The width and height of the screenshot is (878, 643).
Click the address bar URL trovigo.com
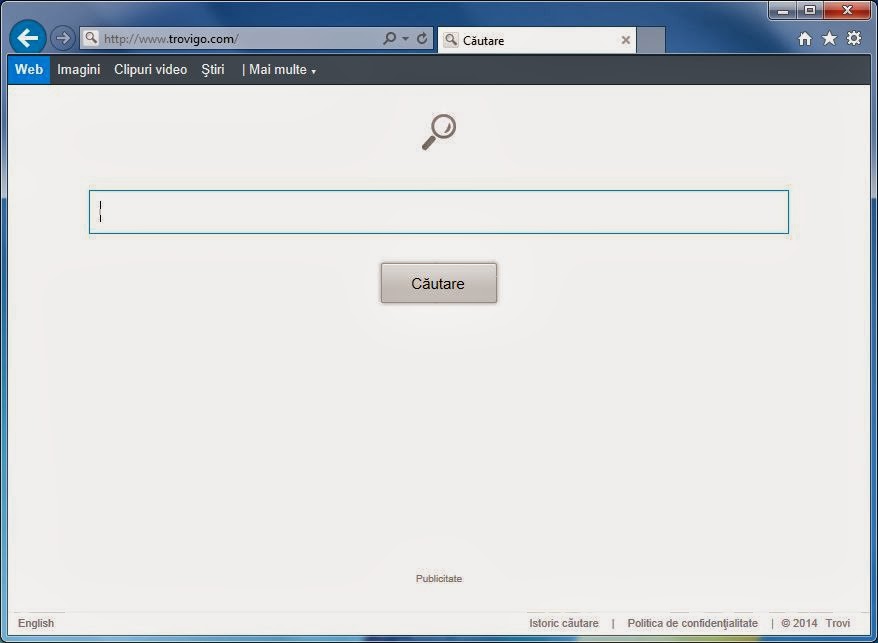171,39
